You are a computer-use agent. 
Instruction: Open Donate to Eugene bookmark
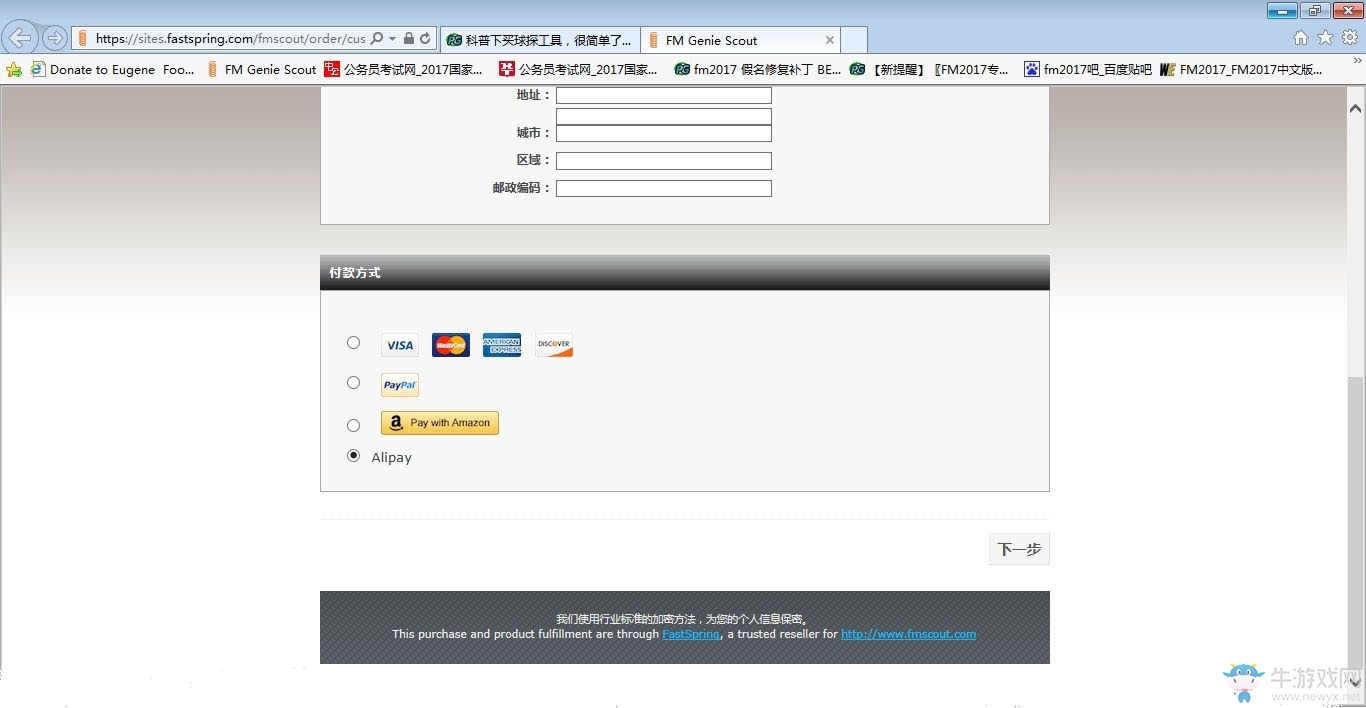(x=113, y=70)
